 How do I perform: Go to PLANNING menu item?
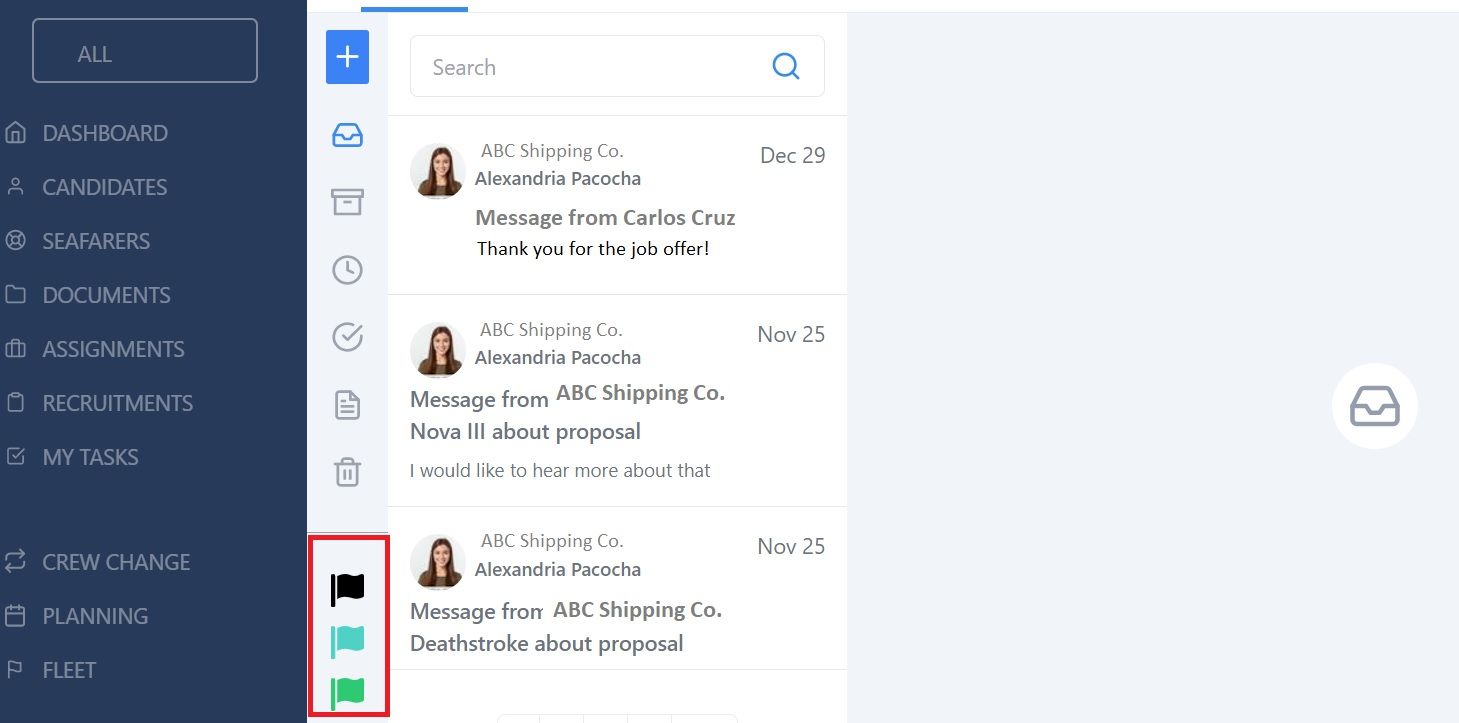[95, 616]
